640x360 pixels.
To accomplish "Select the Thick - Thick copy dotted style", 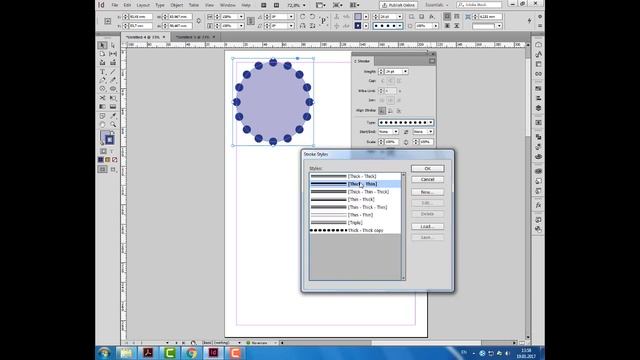I will (355, 231).
